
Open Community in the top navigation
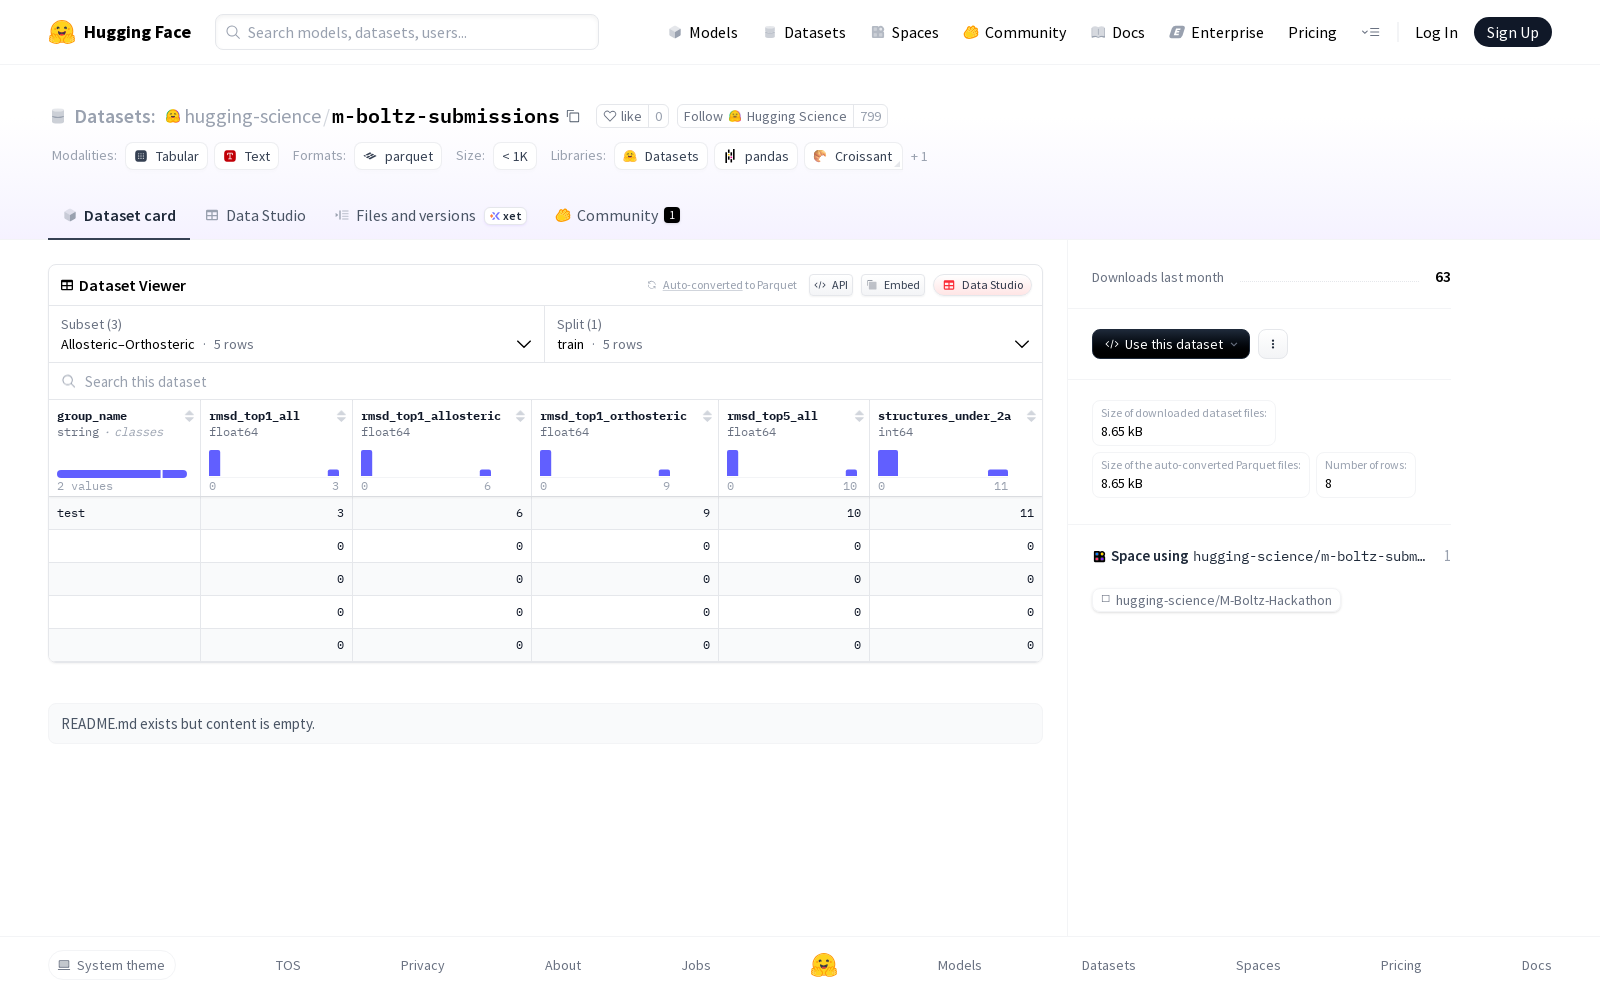[1015, 32]
